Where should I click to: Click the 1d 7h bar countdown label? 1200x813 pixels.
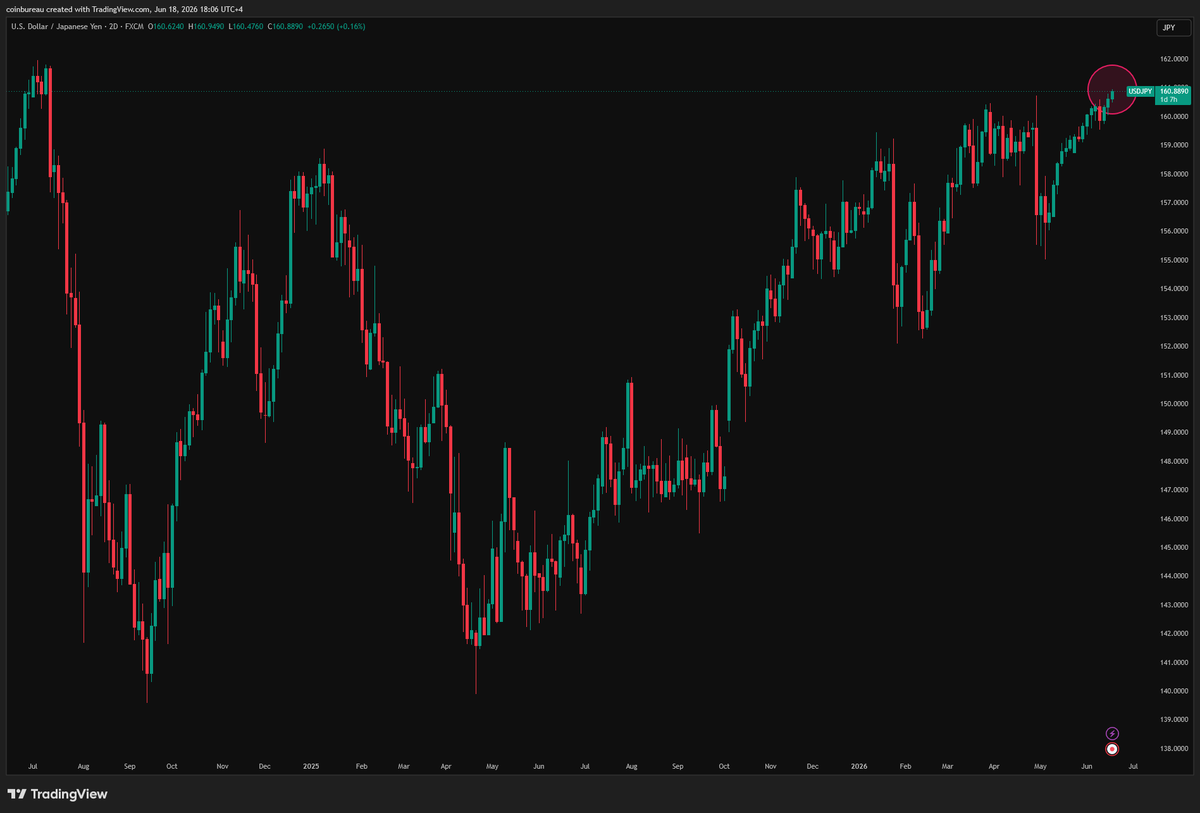(1167, 101)
